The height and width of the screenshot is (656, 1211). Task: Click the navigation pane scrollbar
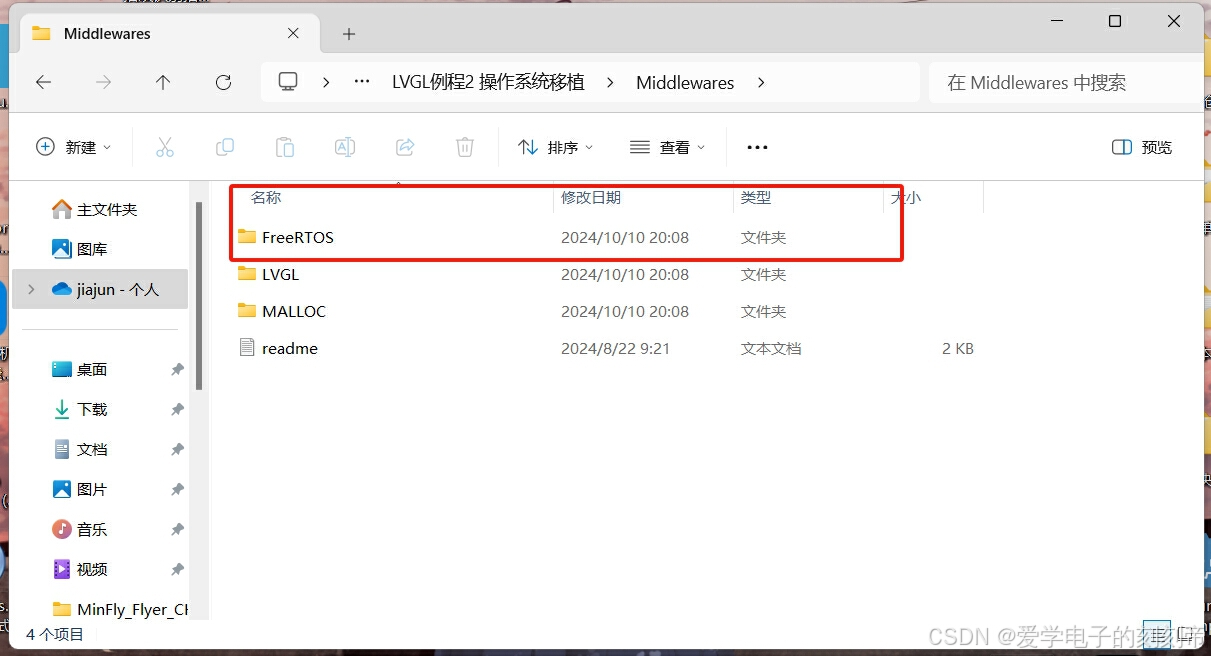pyautogui.click(x=199, y=296)
